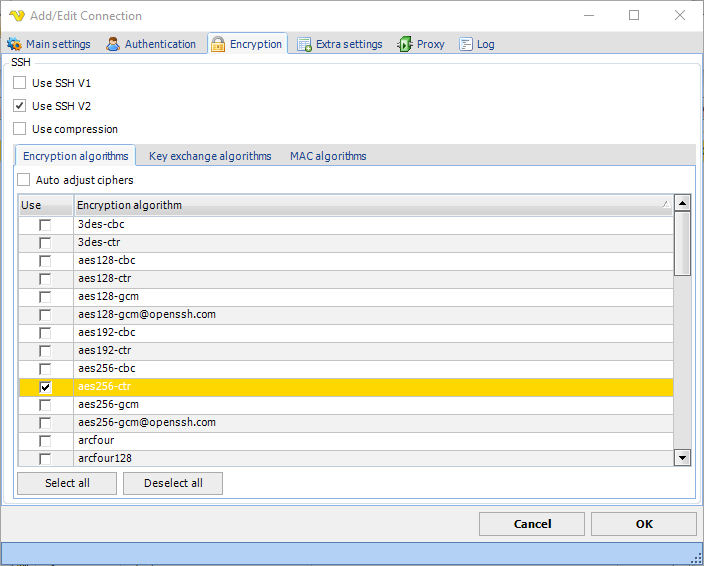This screenshot has height=566, width=704.
Task: Click the Proxy tab icon
Action: [405, 44]
